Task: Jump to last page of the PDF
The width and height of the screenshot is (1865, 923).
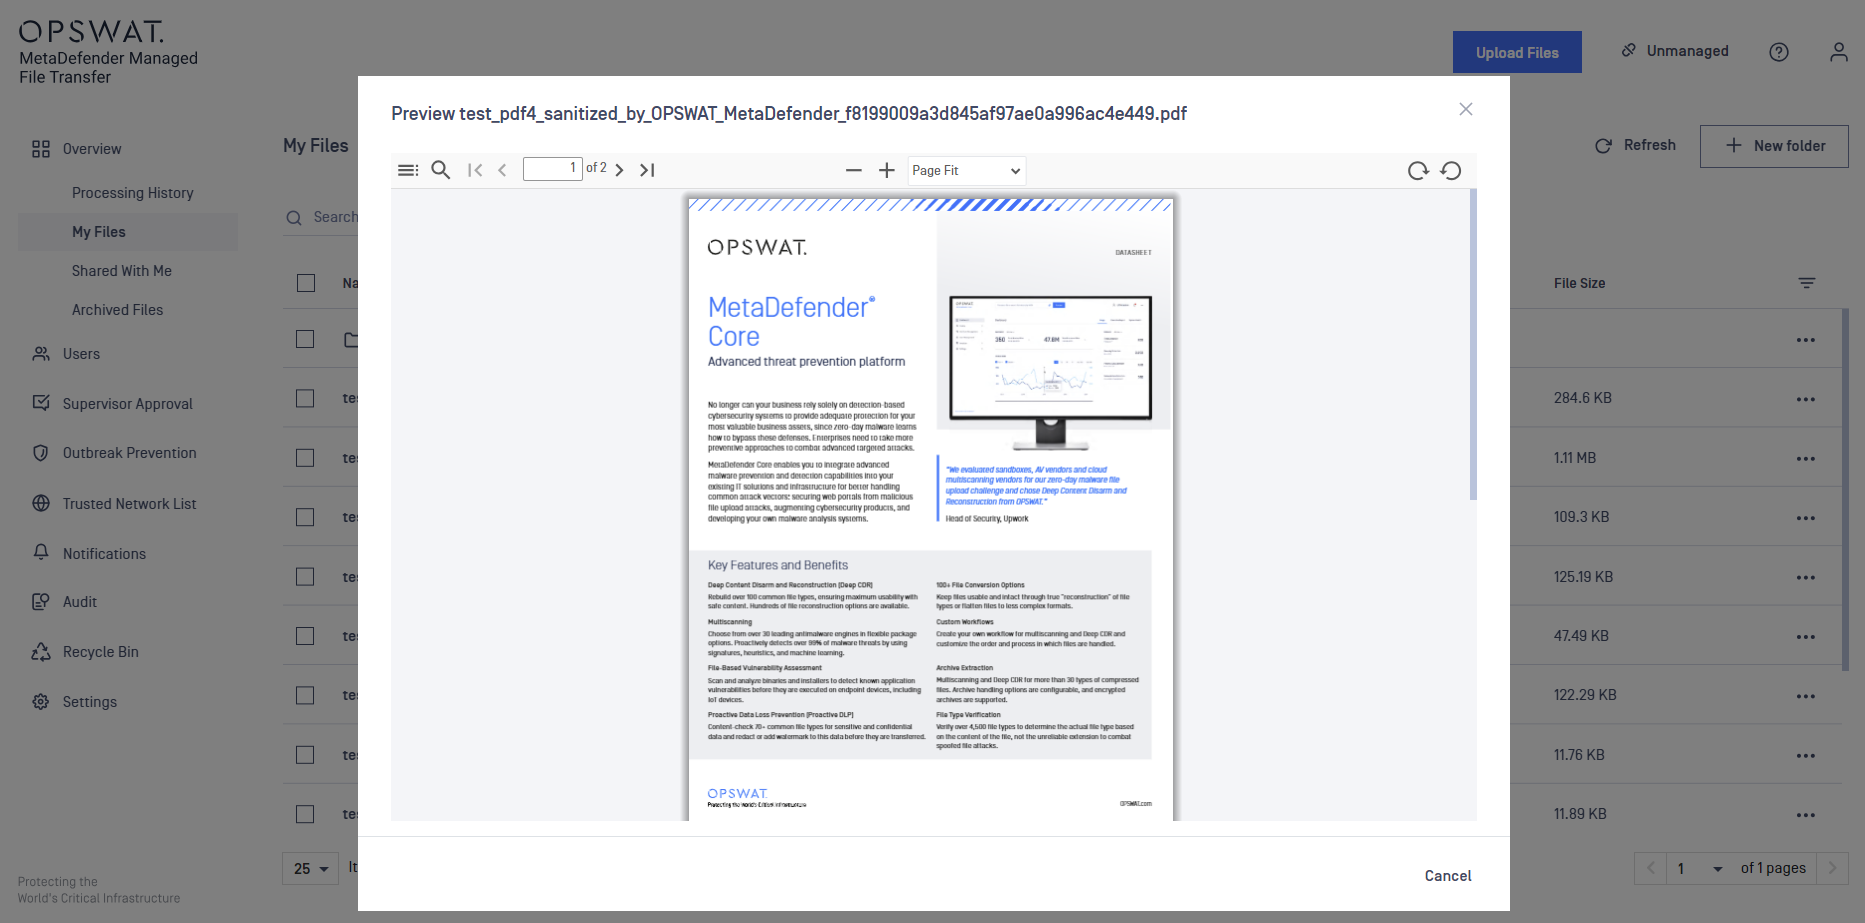Action: click(647, 170)
